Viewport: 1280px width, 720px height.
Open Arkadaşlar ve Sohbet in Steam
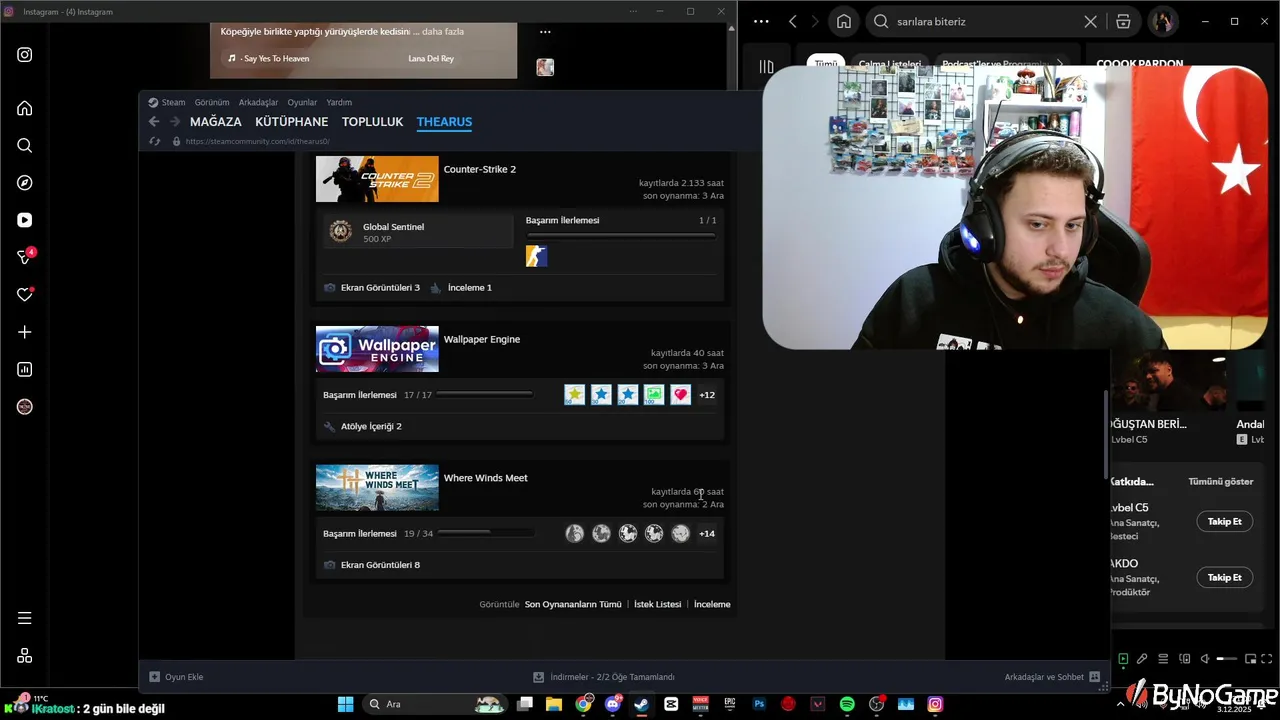tap(1052, 677)
